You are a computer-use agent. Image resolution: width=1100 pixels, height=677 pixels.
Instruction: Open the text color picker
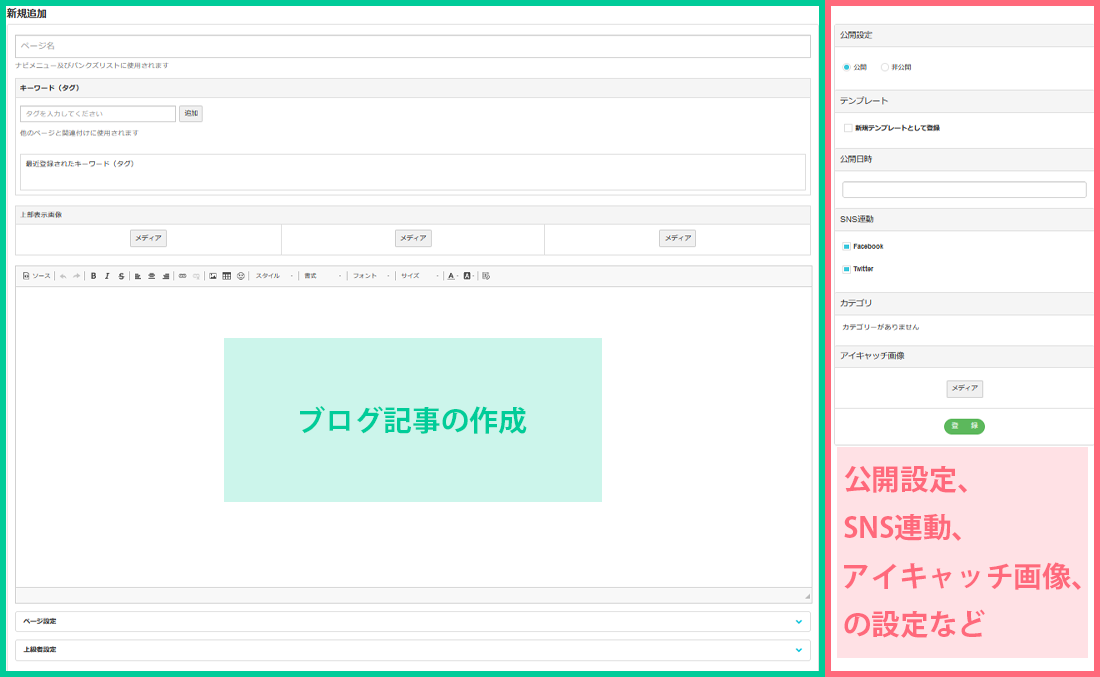452,276
